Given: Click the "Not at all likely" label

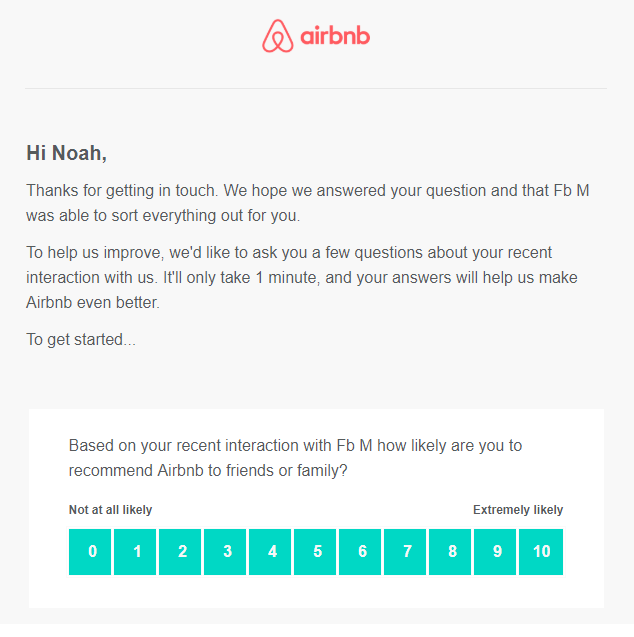Looking at the screenshot, I should [x=110, y=510].
